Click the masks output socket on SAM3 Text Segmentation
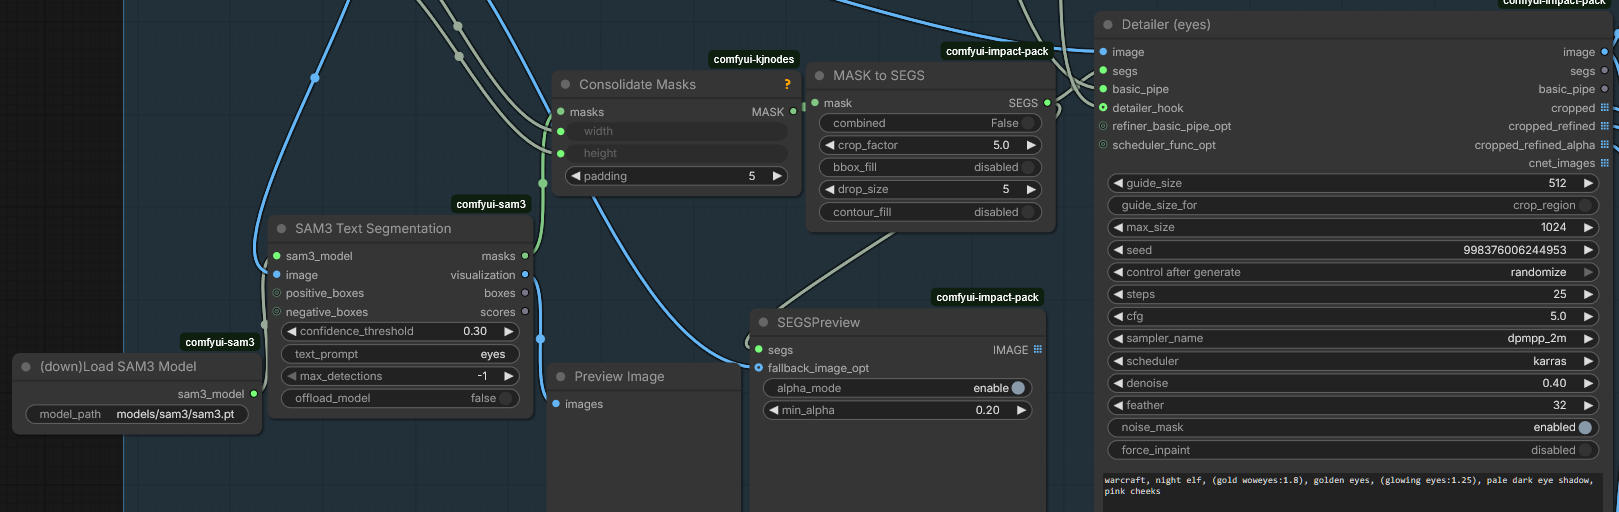Image resolution: width=1619 pixels, height=512 pixels. coord(525,256)
